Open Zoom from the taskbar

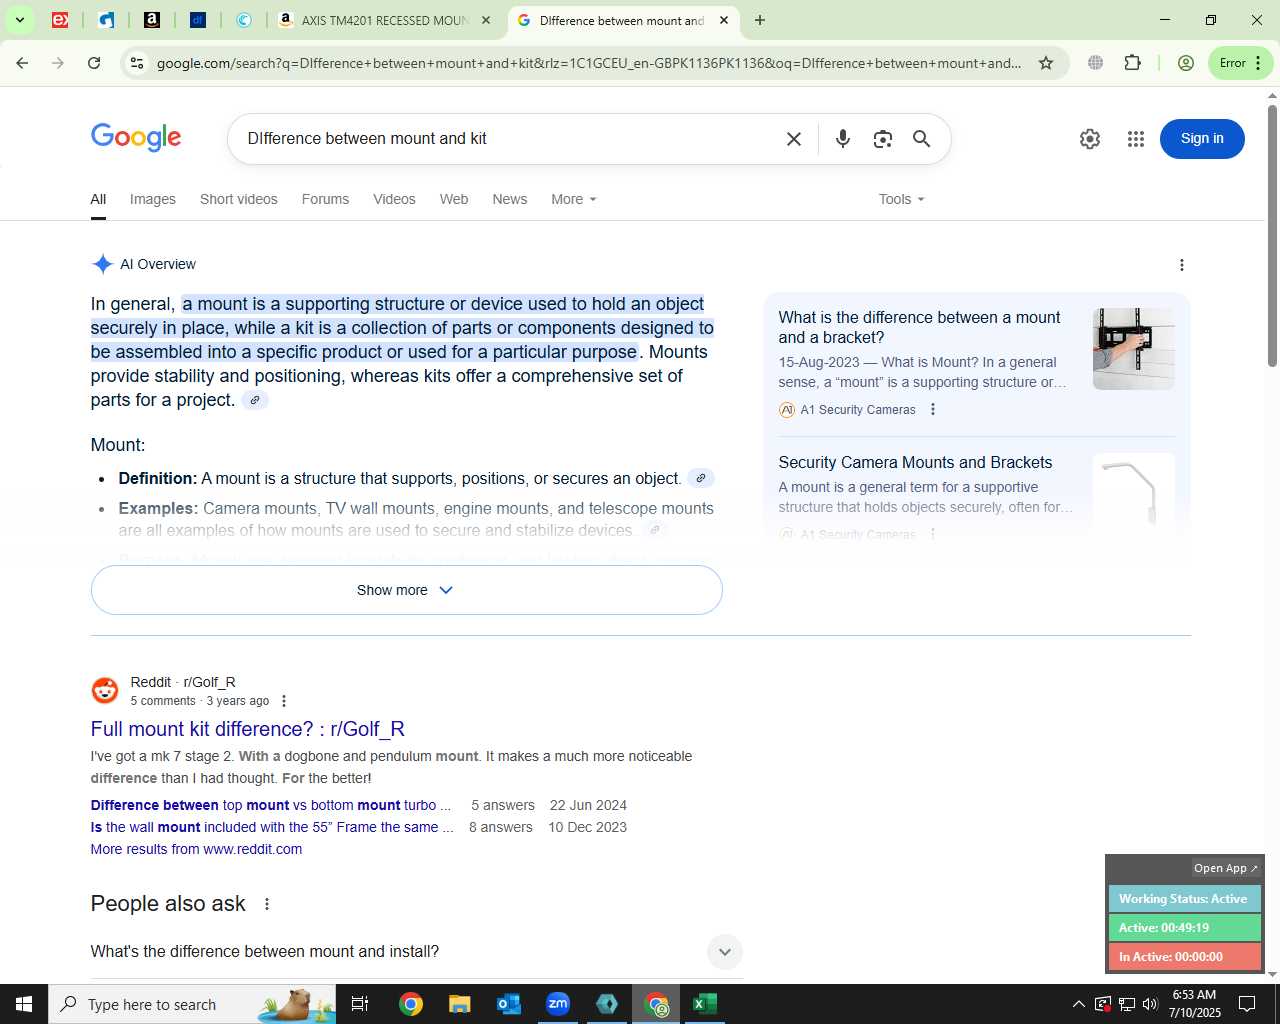(x=558, y=1004)
